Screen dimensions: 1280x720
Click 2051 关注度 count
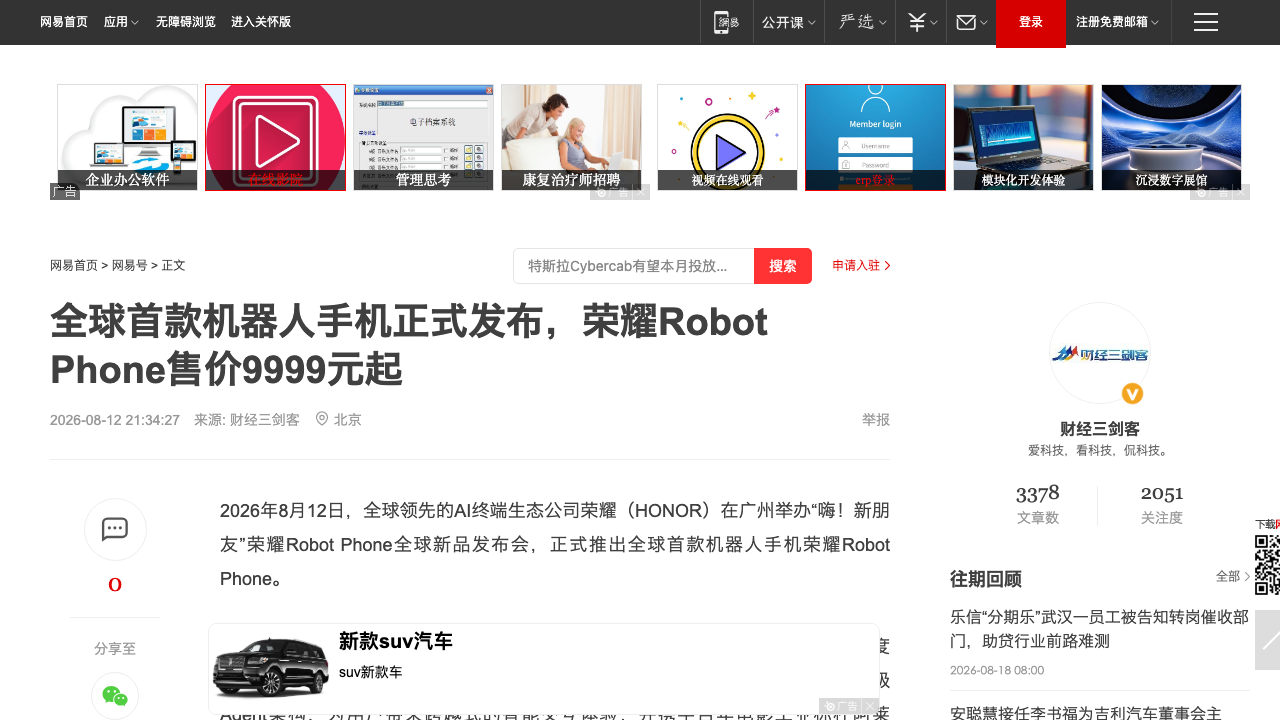point(1162,505)
